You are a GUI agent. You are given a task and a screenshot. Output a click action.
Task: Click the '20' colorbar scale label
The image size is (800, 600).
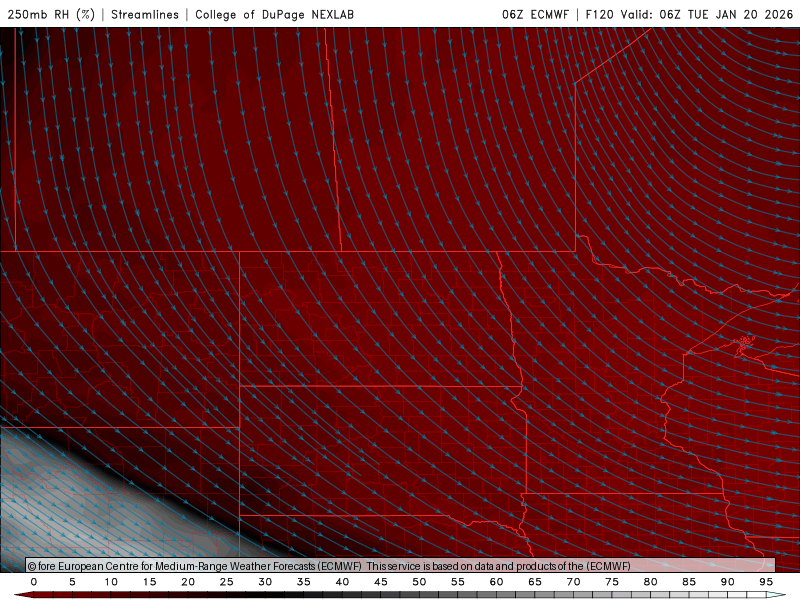188,582
